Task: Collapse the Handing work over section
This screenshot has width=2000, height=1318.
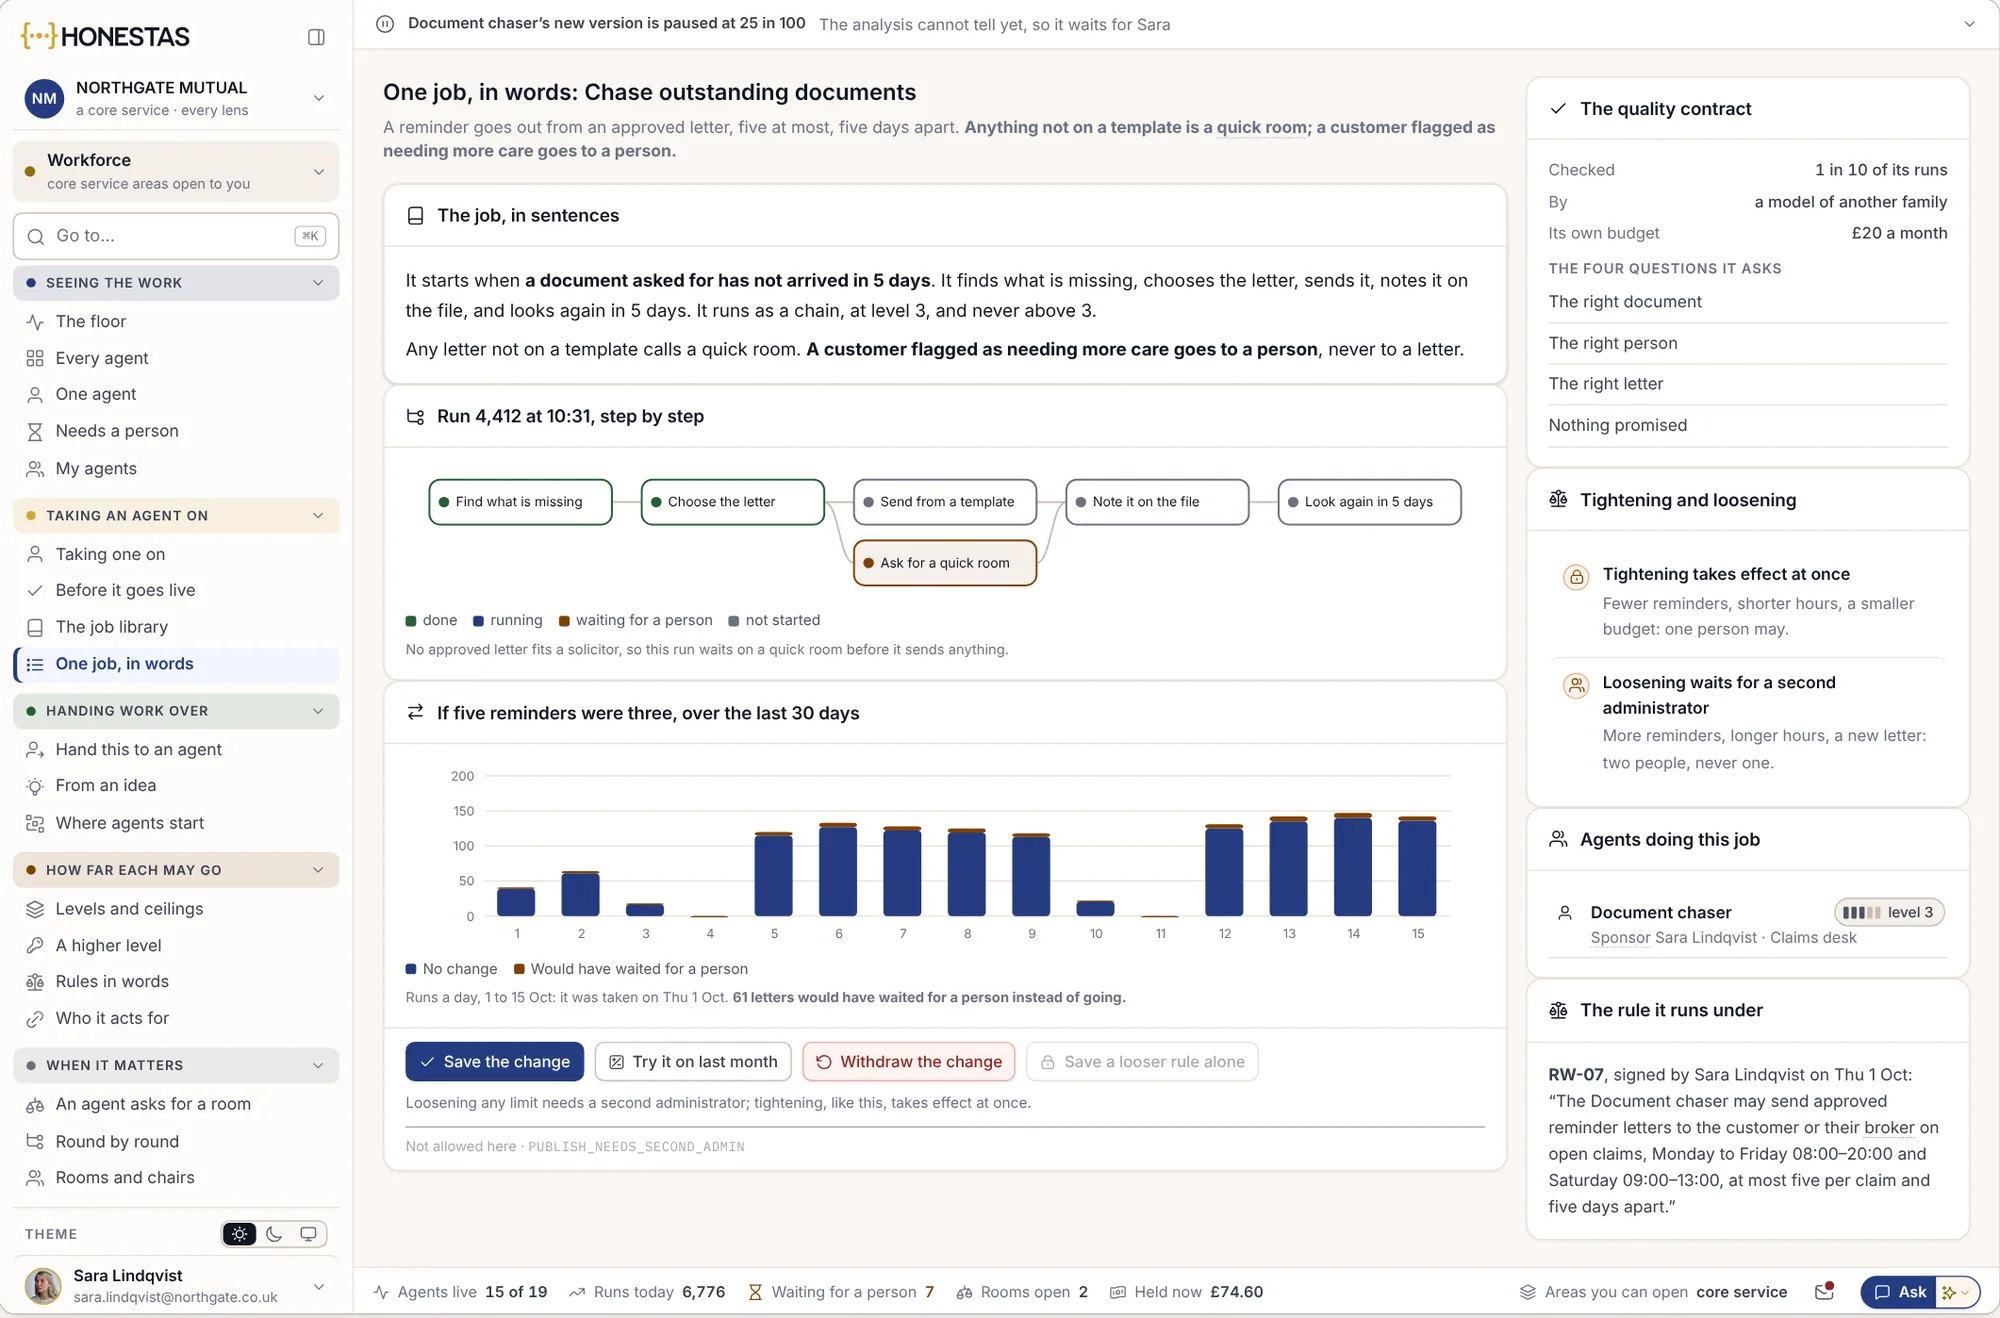Action: [176, 711]
